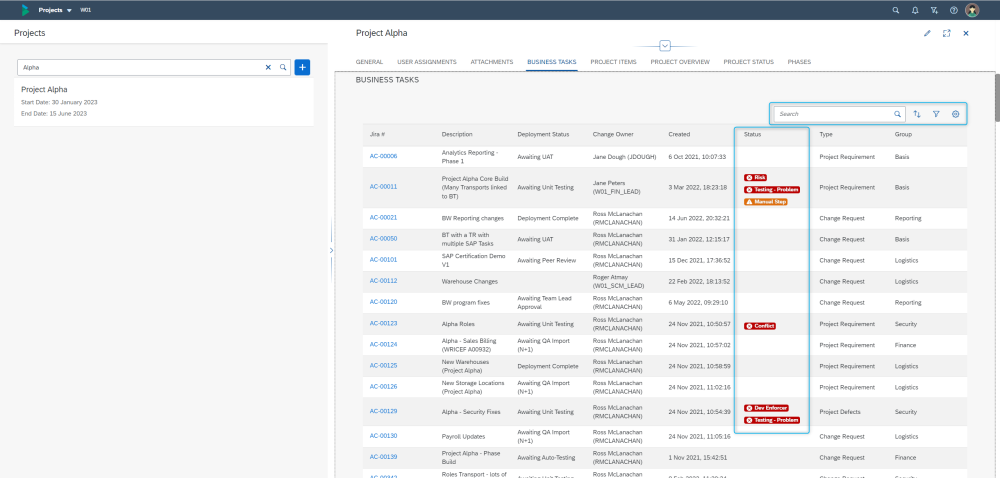This screenshot has height=478, width=1000.
Task: Open the user profile avatar
Action: point(971,10)
